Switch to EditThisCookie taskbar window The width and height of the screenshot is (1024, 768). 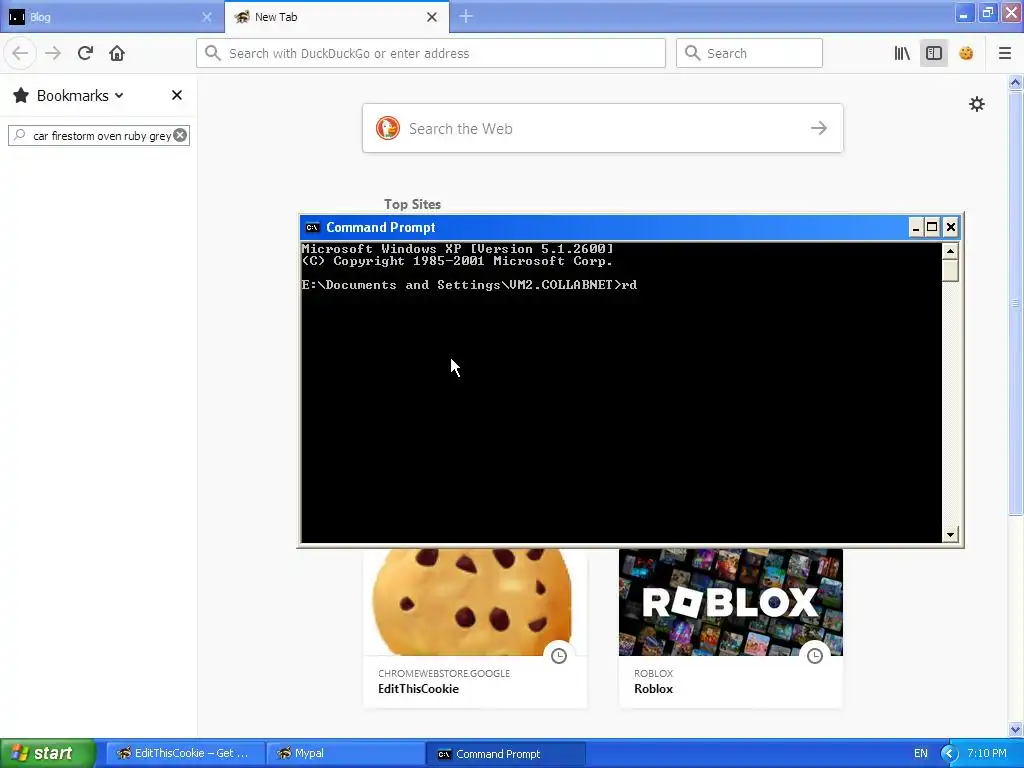click(x=185, y=753)
